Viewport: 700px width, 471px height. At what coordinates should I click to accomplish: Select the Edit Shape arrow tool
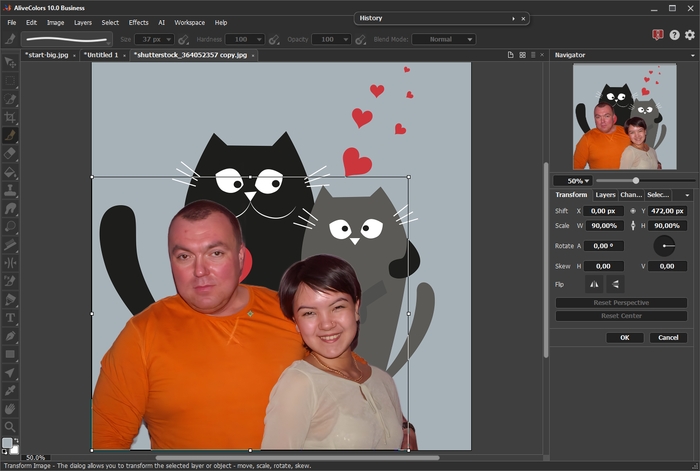pos(10,373)
